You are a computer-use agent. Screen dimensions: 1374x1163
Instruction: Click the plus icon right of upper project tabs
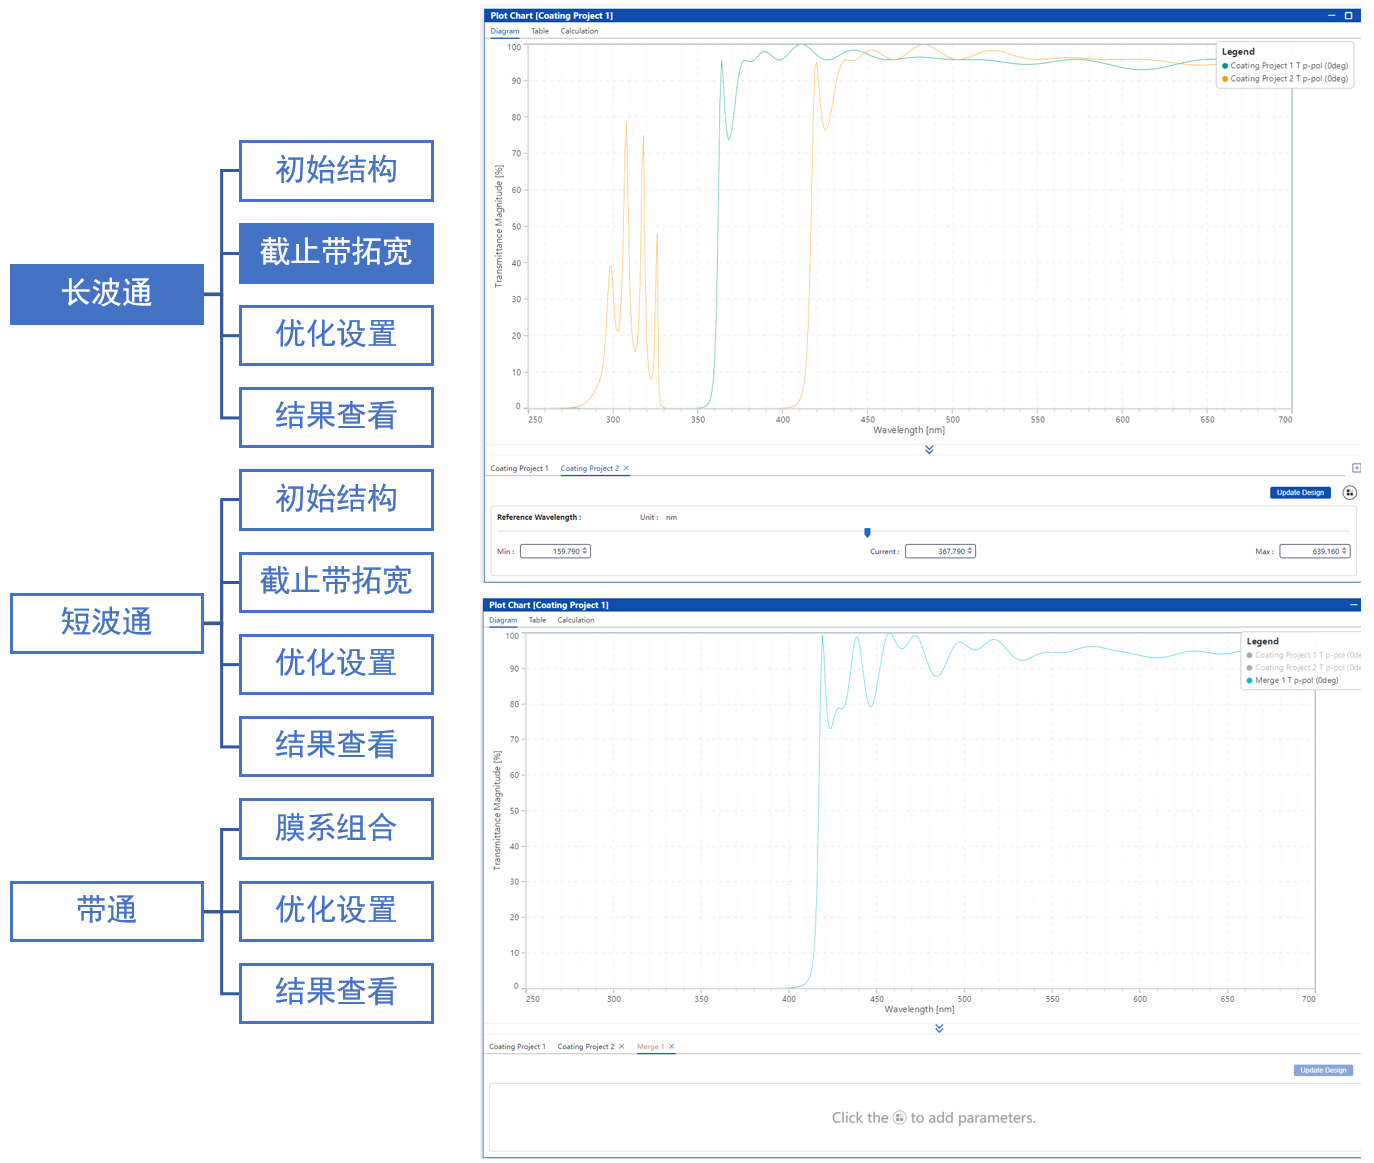point(1356,468)
